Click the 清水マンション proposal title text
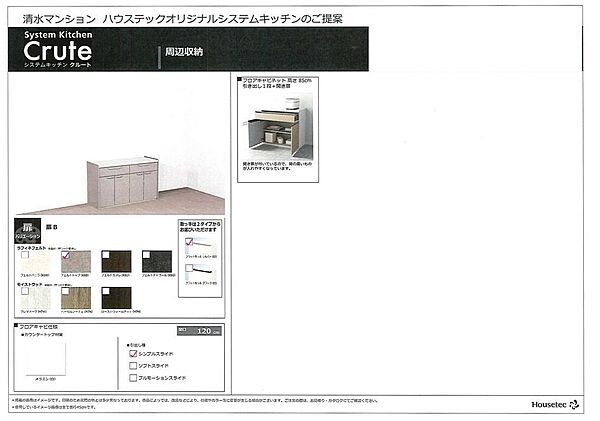 [183, 19]
